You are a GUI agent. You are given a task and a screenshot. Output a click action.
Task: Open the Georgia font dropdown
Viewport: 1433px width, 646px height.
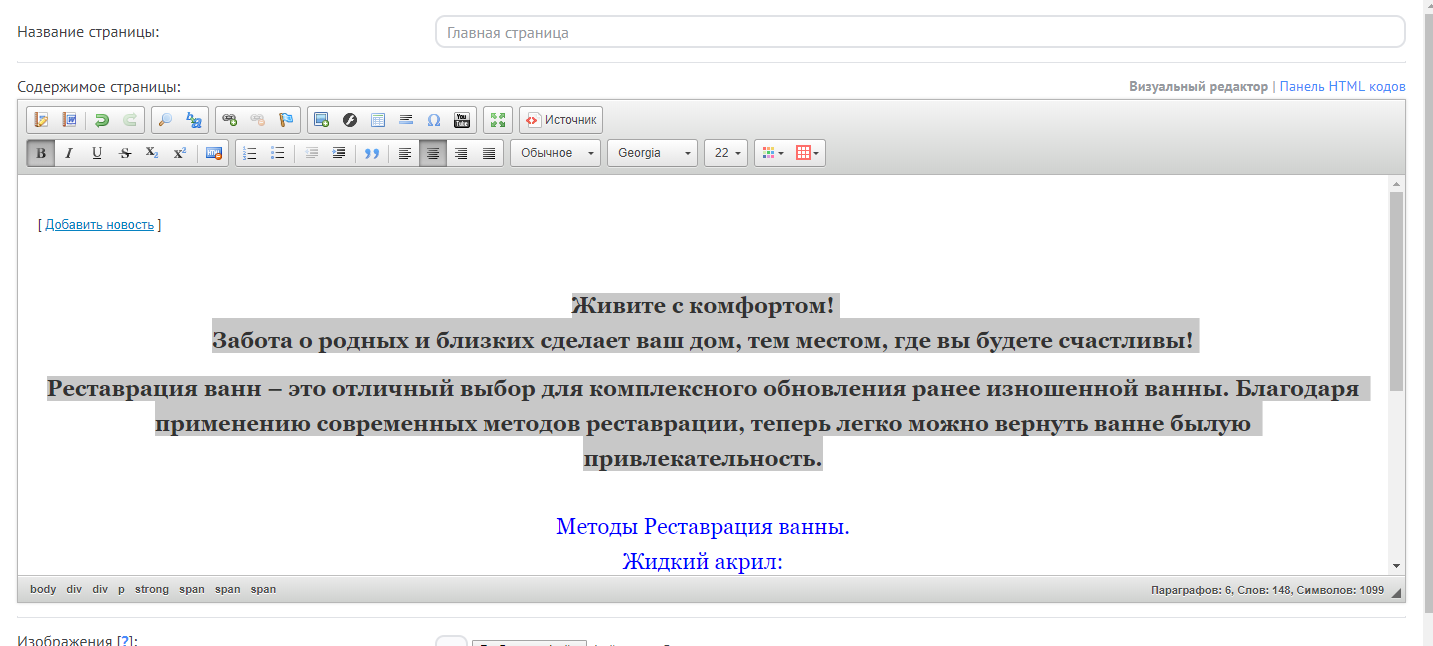[x=651, y=153]
